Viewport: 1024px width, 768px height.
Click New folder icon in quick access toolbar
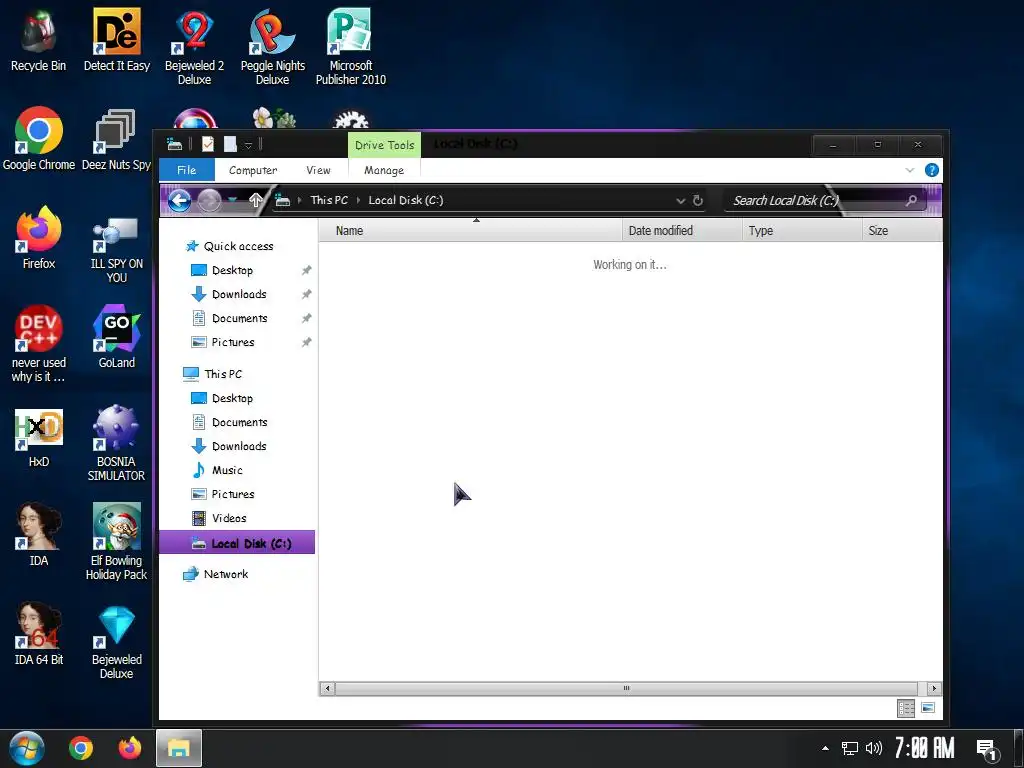[230, 144]
